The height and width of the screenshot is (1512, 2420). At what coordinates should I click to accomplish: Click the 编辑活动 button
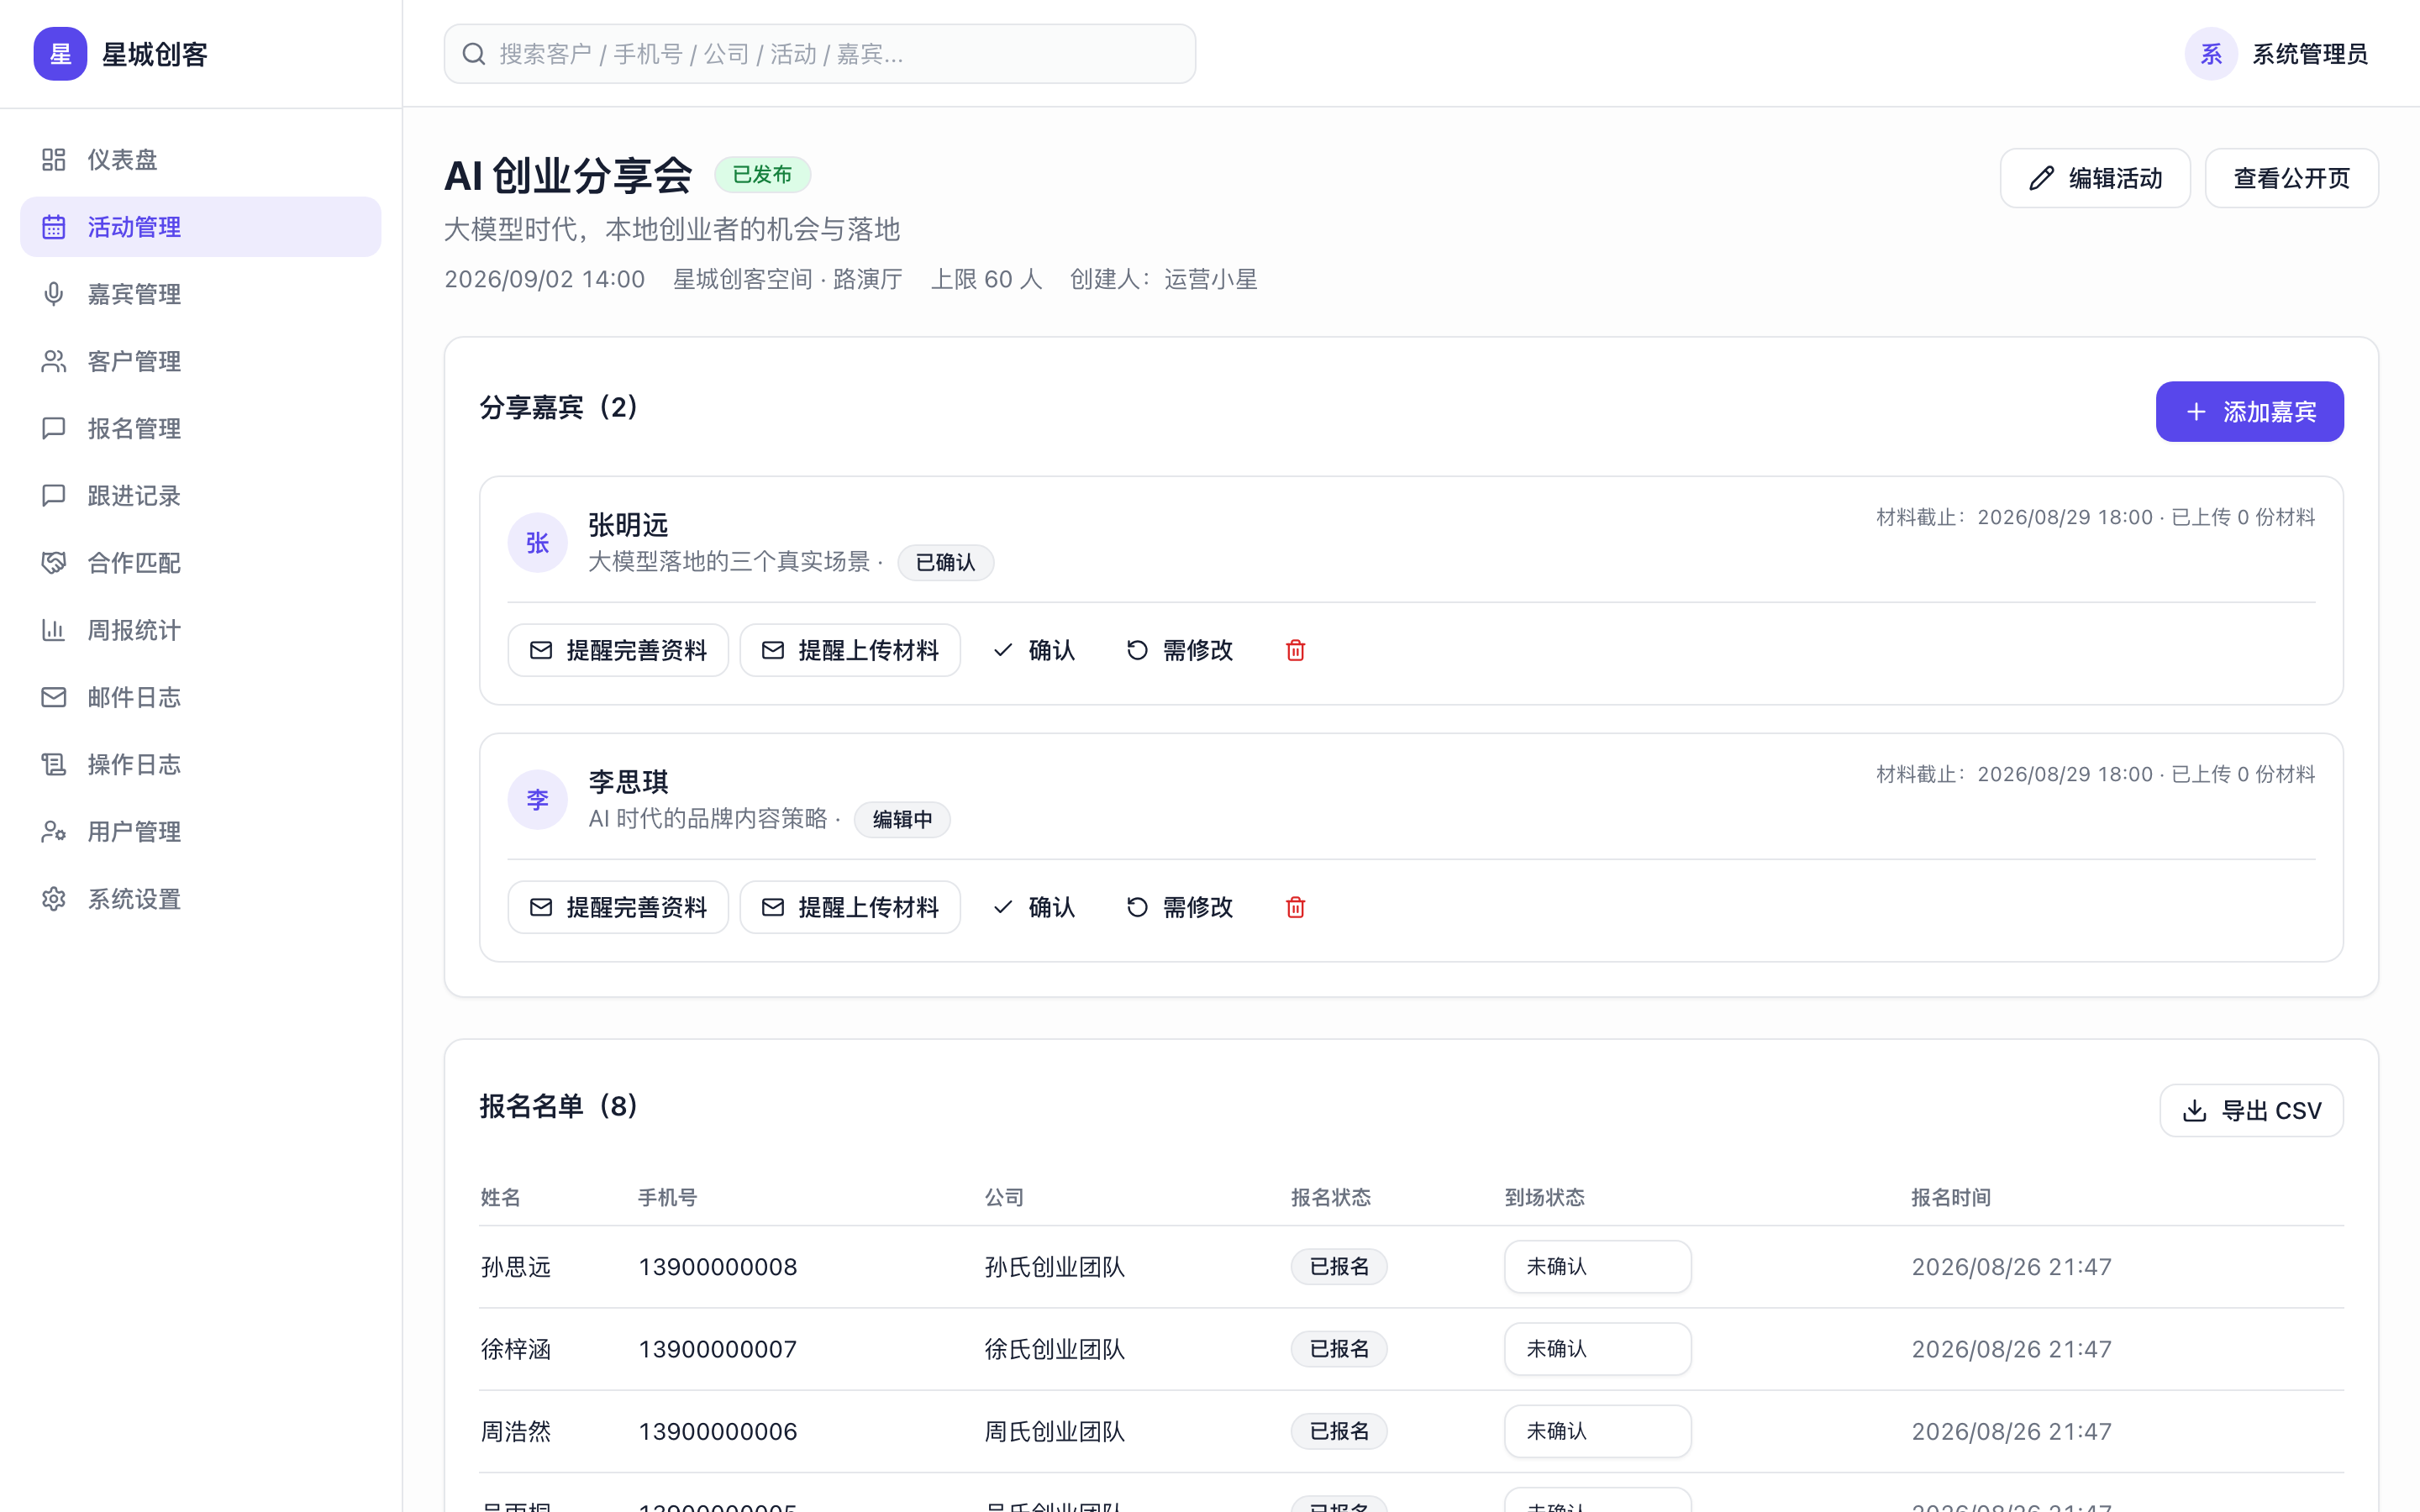click(2095, 178)
